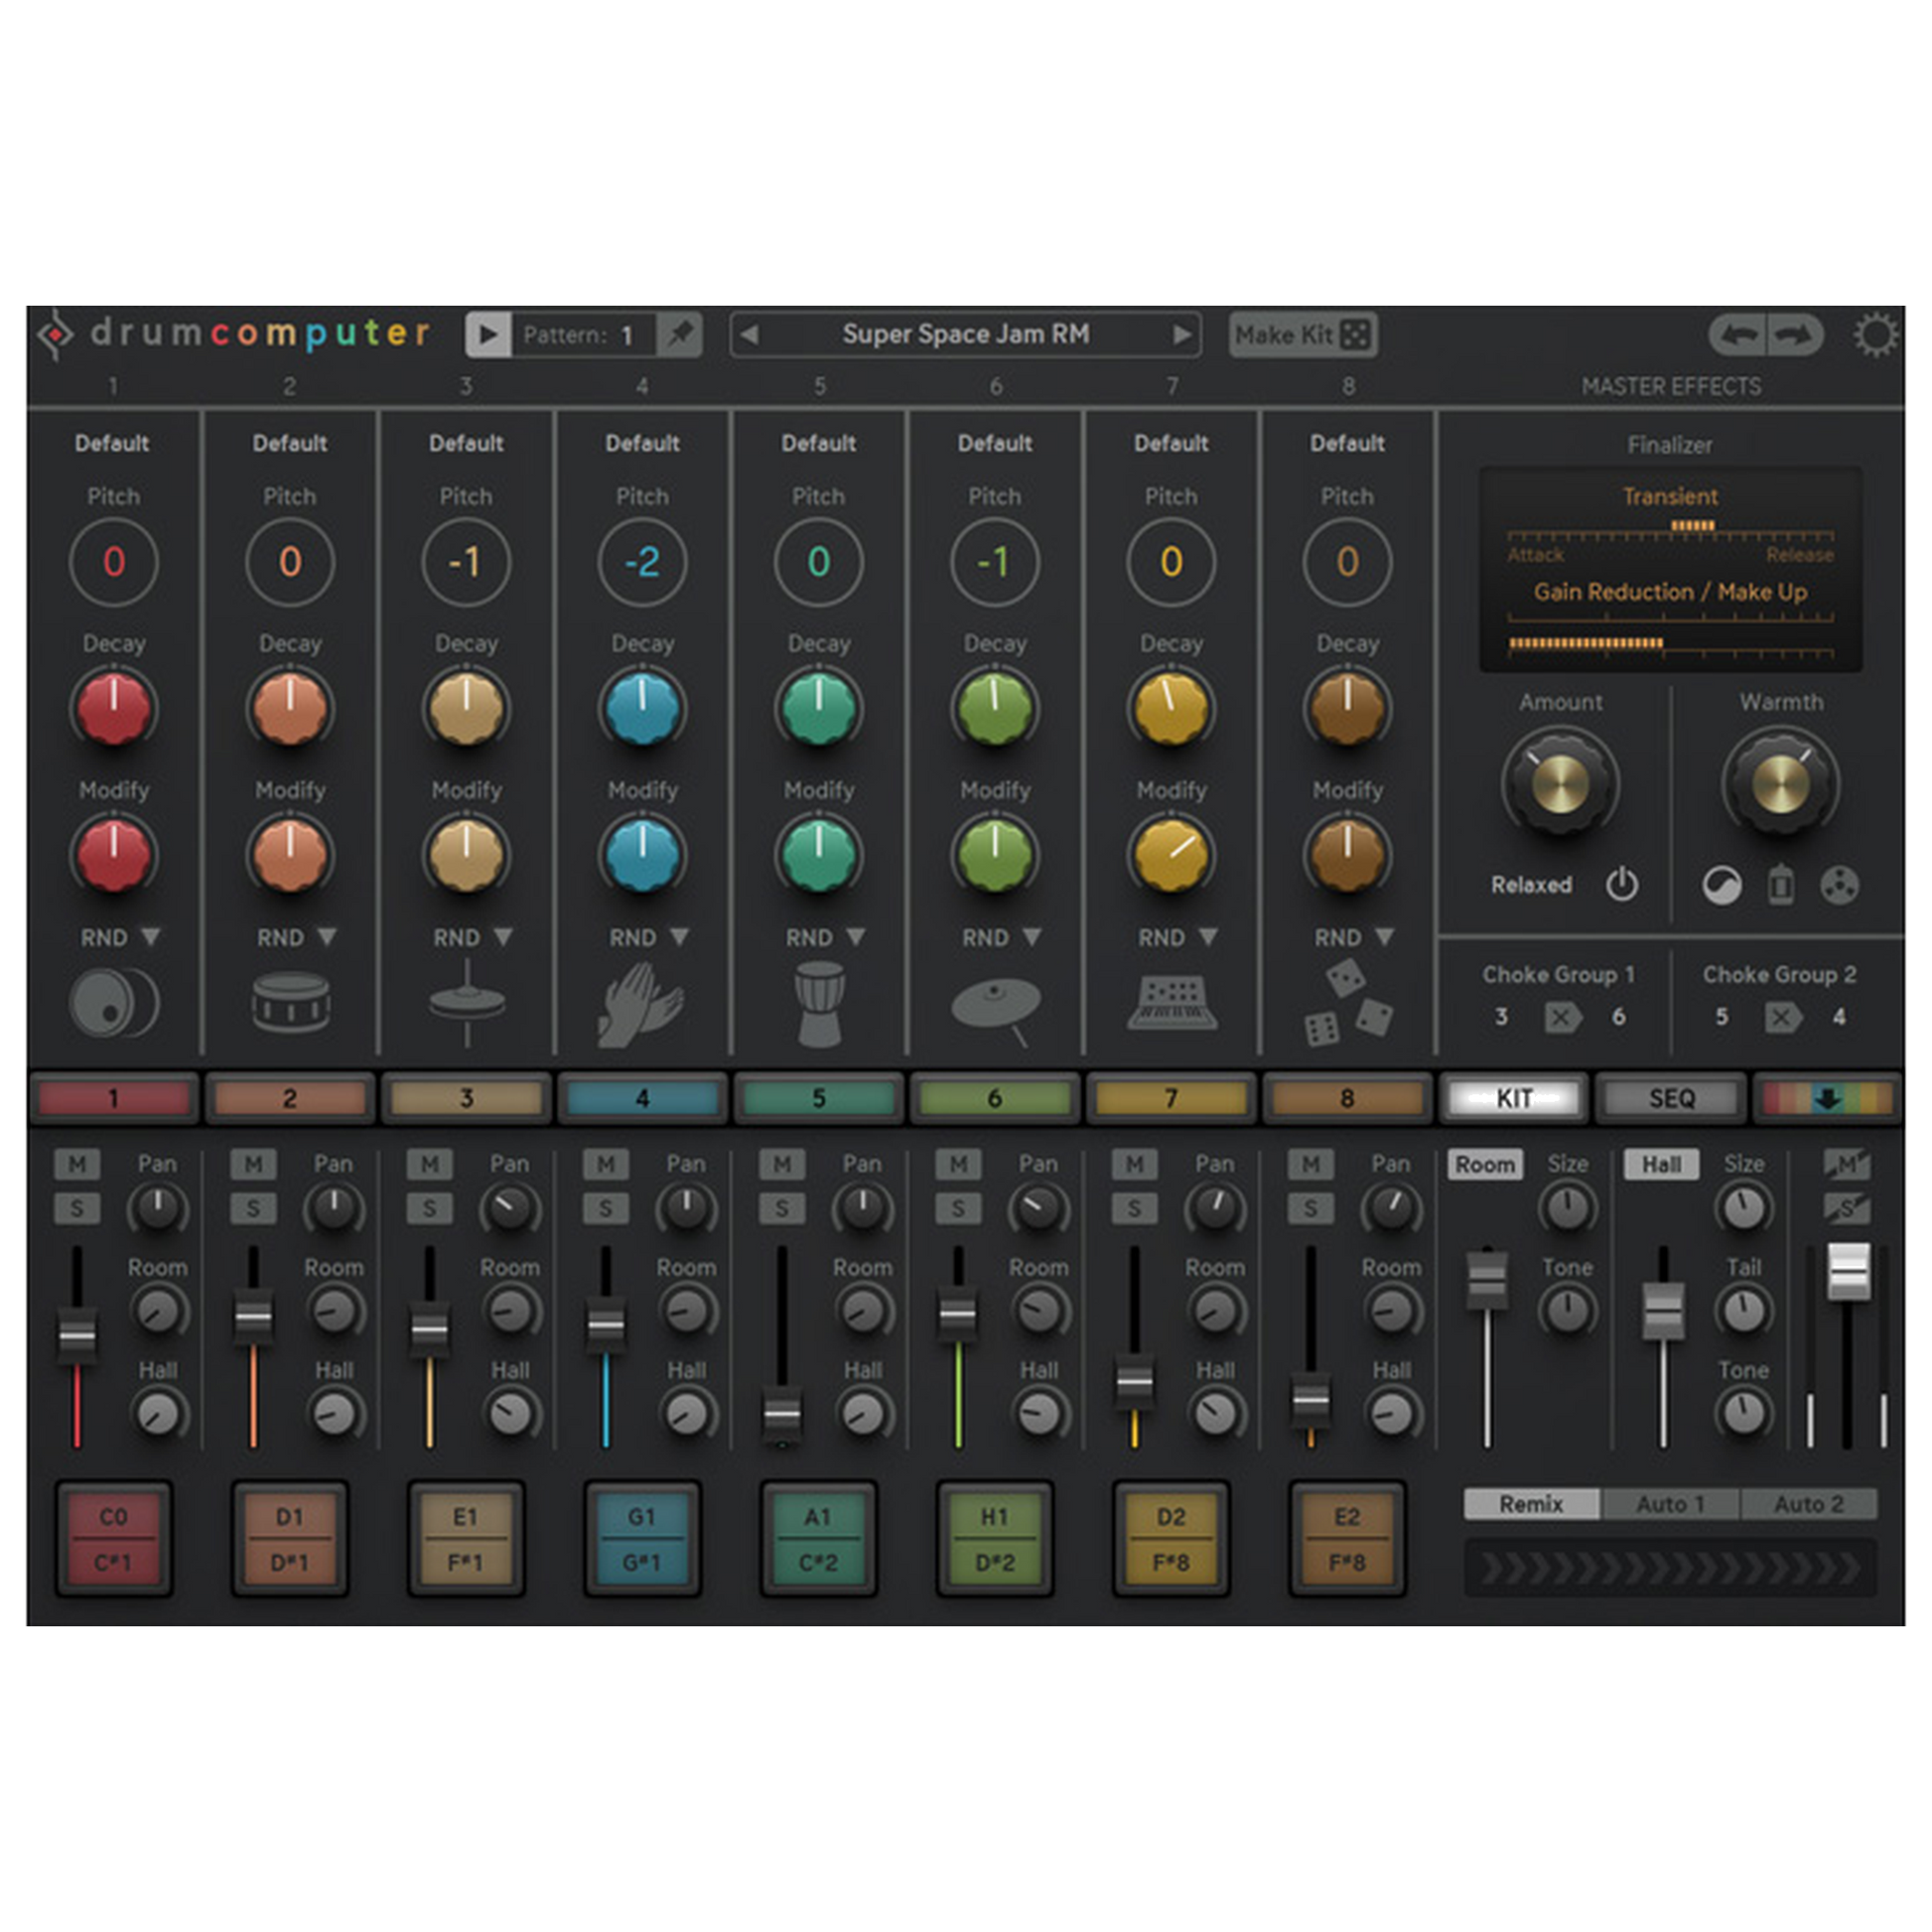Image resolution: width=1932 pixels, height=1932 pixels.
Task: Mute channel 5 with M button
Action: pyautogui.click(x=782, y=1164)
